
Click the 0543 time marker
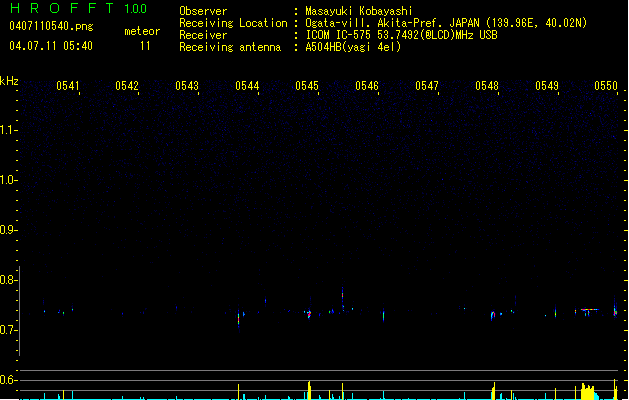(187, 86)
